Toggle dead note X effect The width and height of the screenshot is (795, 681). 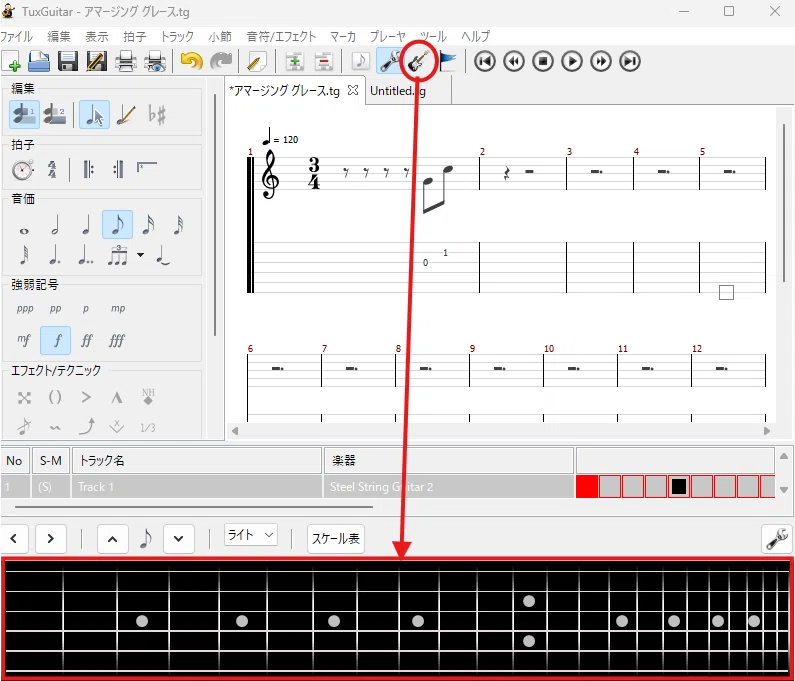(x=24, y=398)
